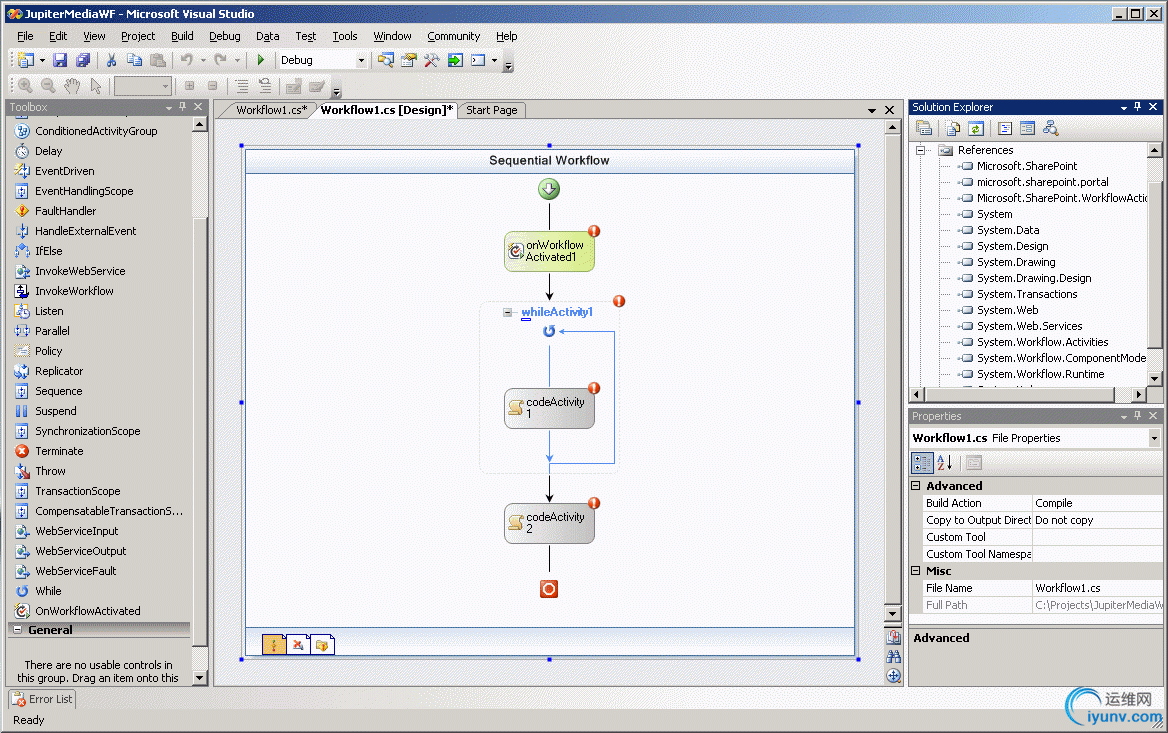Toggle auto-hide pin on Toolbox panel
1168x733 pixels.
[183, 107]
